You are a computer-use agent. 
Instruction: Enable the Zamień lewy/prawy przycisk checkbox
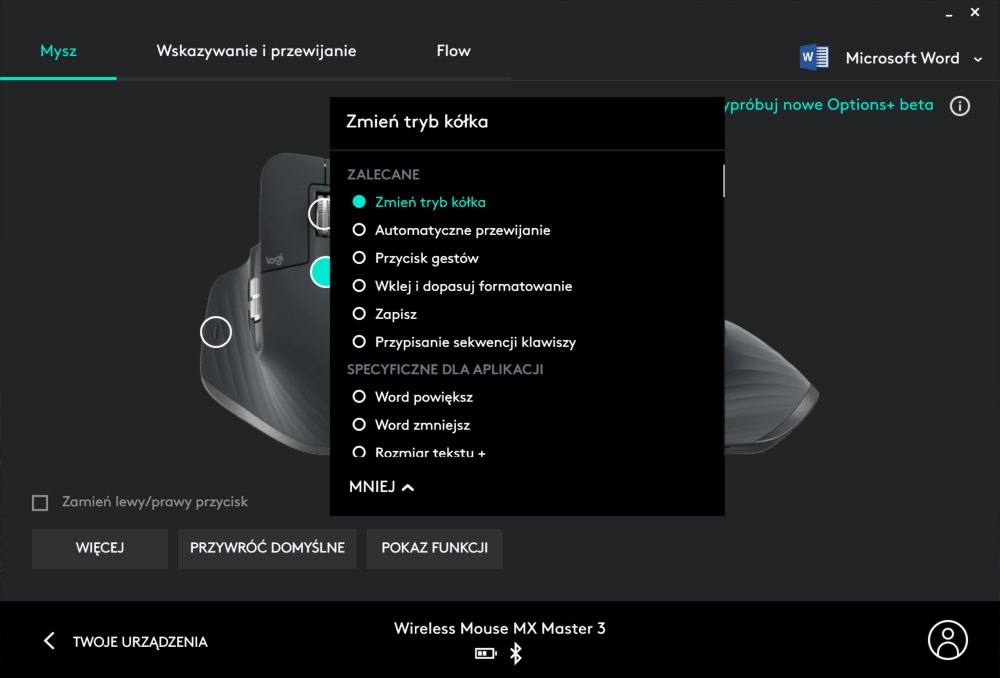(x=40, y=503)
